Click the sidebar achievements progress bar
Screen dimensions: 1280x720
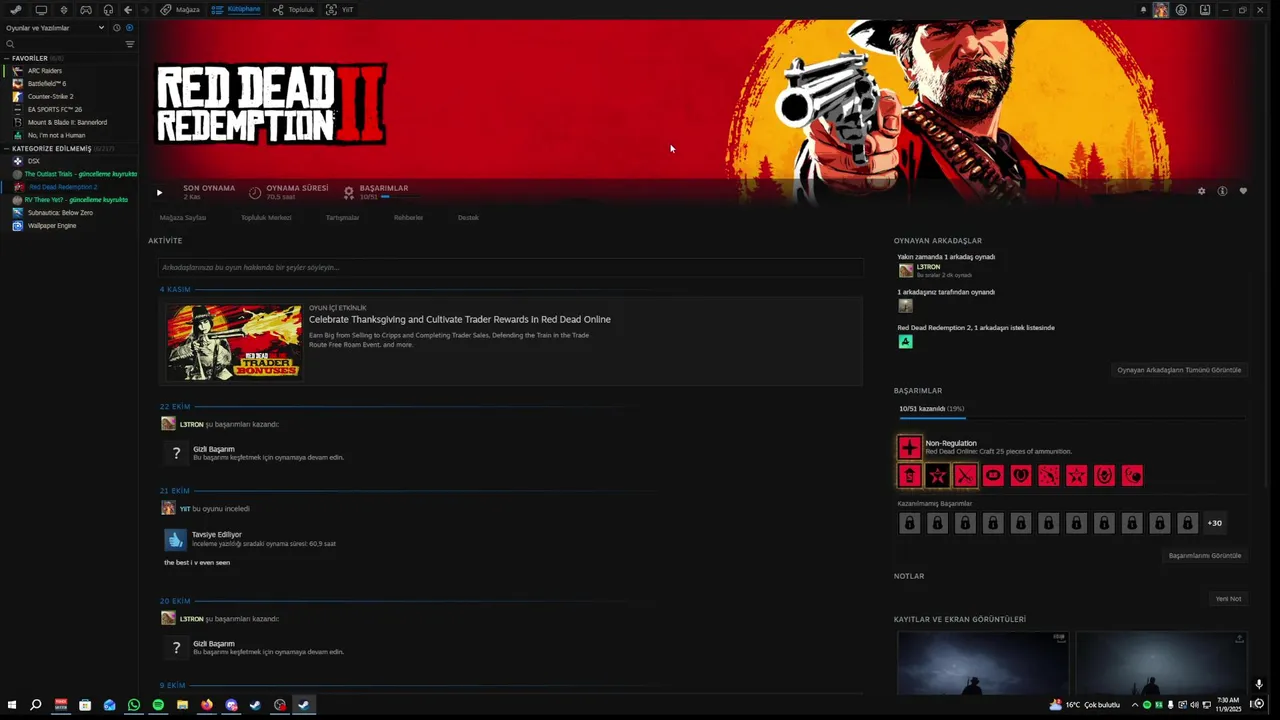[x=1071, y=417]
